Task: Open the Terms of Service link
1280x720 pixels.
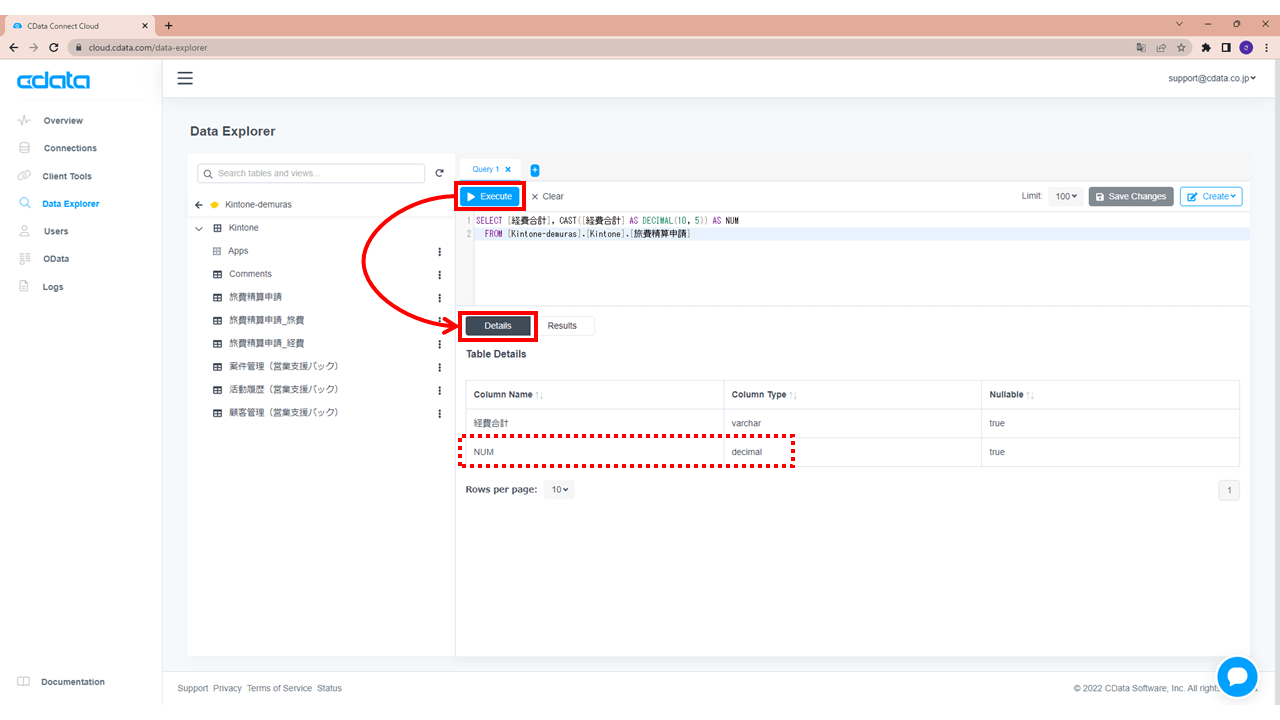Action: 279,688
